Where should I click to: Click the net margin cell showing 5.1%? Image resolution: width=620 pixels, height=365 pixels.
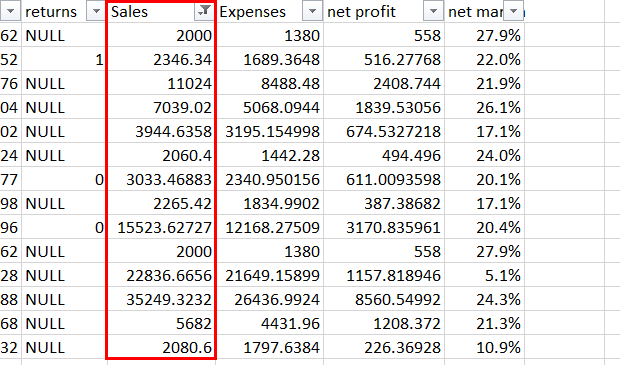tap(484, 275)
